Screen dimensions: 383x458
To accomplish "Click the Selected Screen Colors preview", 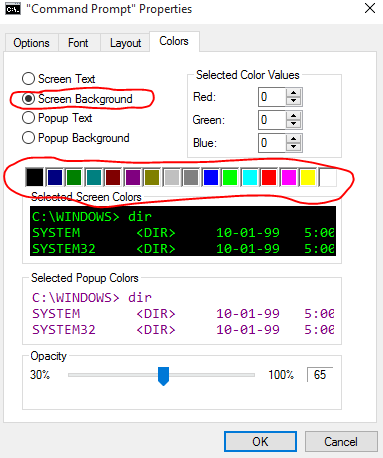I will (x=183, y=231).
